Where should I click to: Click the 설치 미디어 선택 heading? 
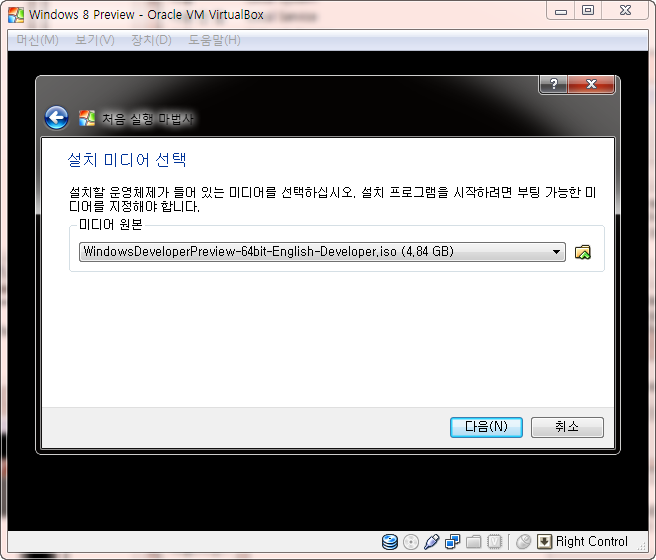coord(127,160)
